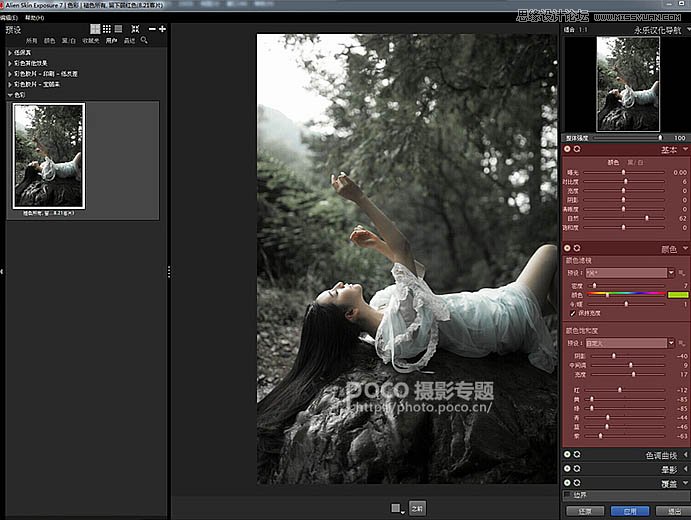The height and width of the screenshot is (520, 691).
Task: Open the 帮助 menu
Action: (x=34, y=18)
